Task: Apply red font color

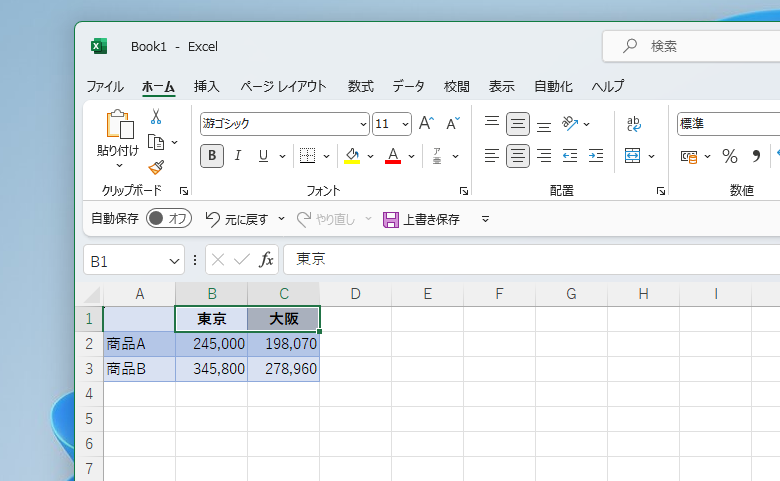Action: 393,156
